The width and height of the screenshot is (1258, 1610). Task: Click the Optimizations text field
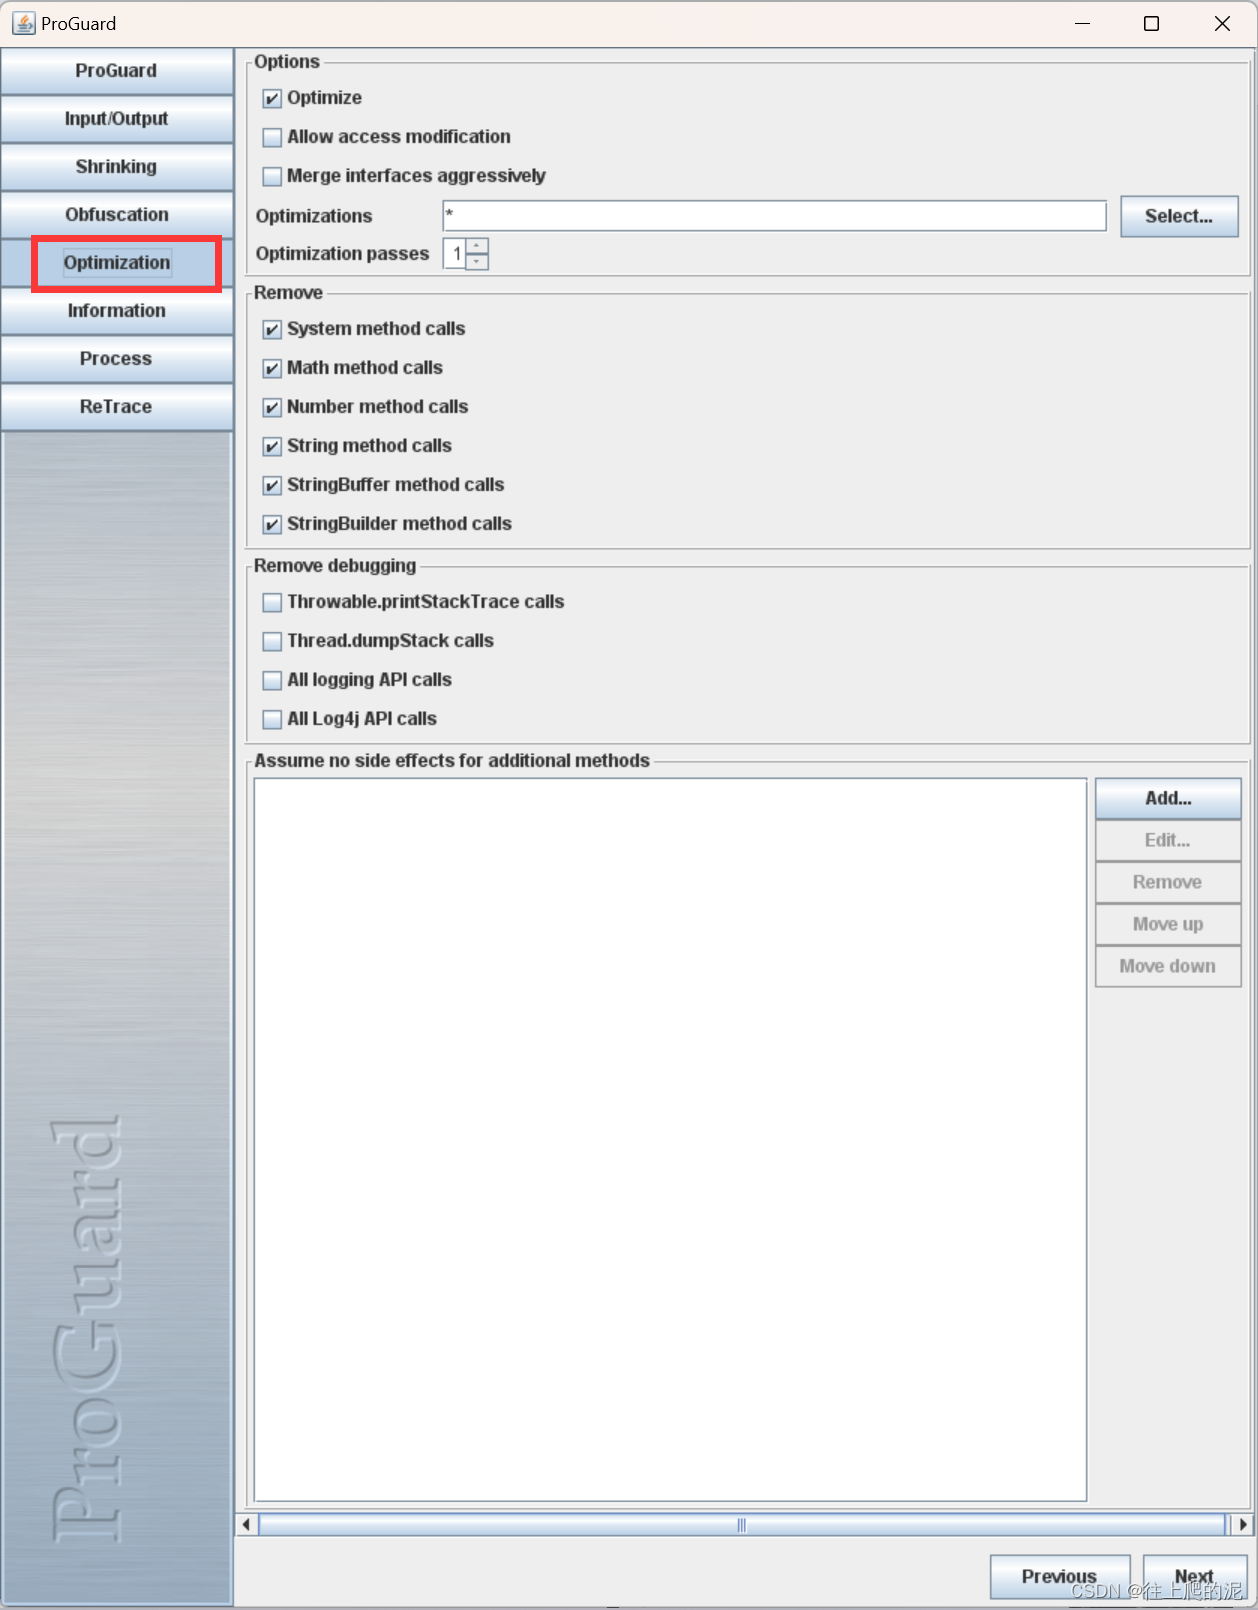774,216
